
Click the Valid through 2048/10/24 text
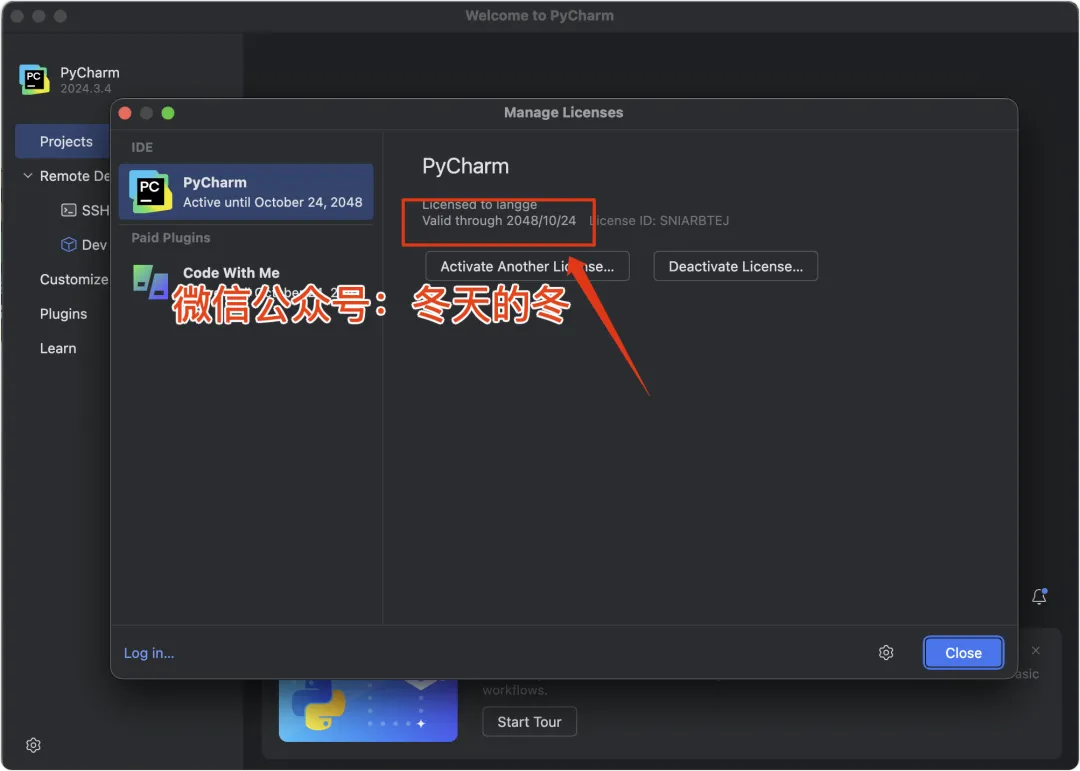tap(499, 220)
